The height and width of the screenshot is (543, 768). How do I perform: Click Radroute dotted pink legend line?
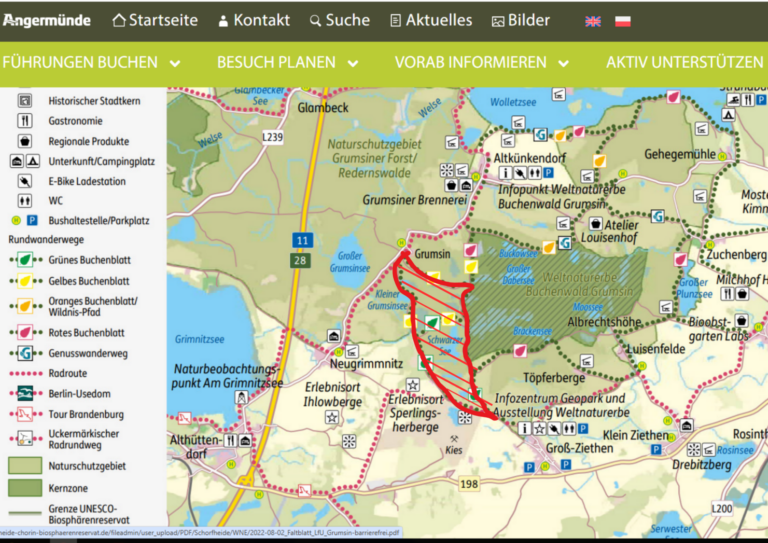[25, 373]
